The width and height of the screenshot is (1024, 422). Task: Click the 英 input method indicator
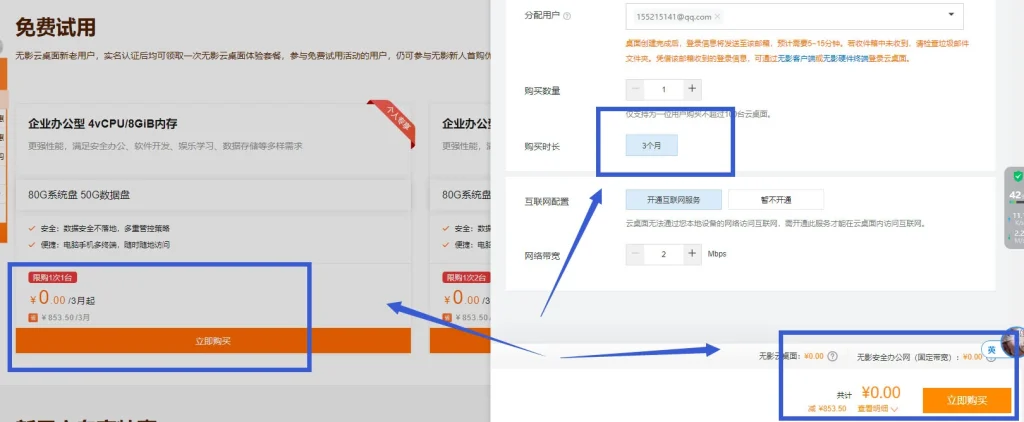991,350
